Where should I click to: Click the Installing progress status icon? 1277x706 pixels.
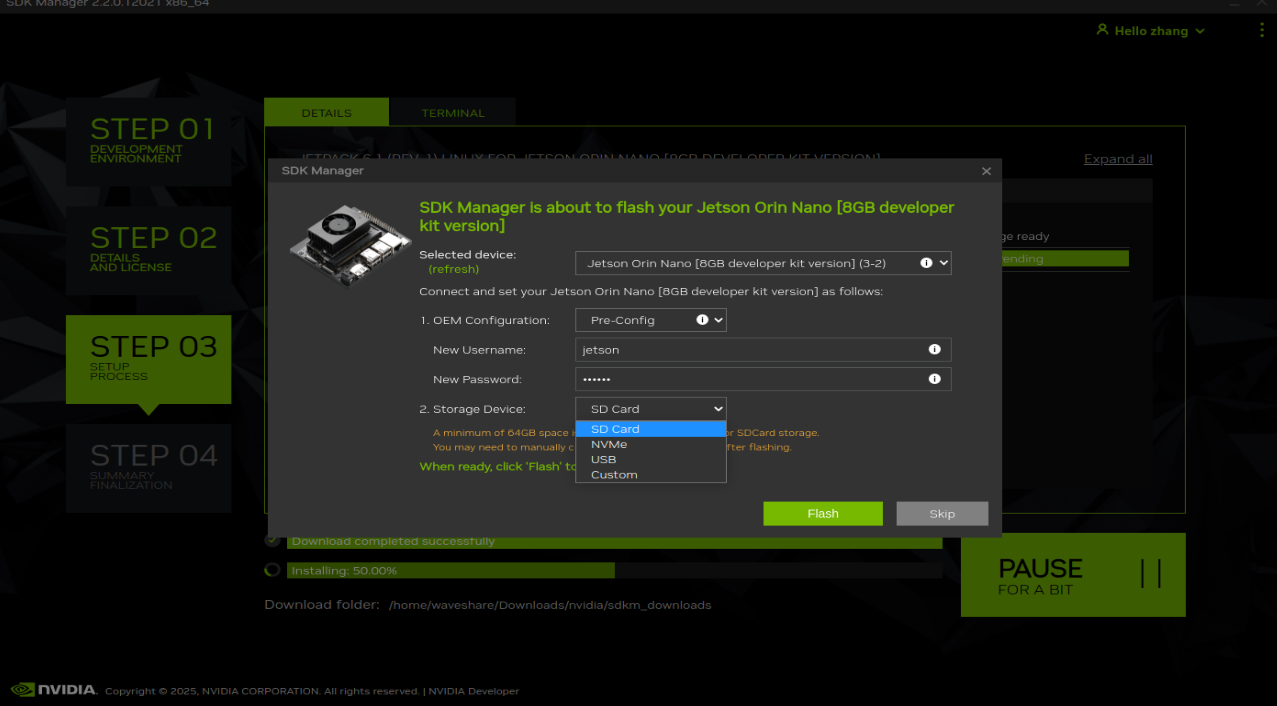tap(272, 570)
